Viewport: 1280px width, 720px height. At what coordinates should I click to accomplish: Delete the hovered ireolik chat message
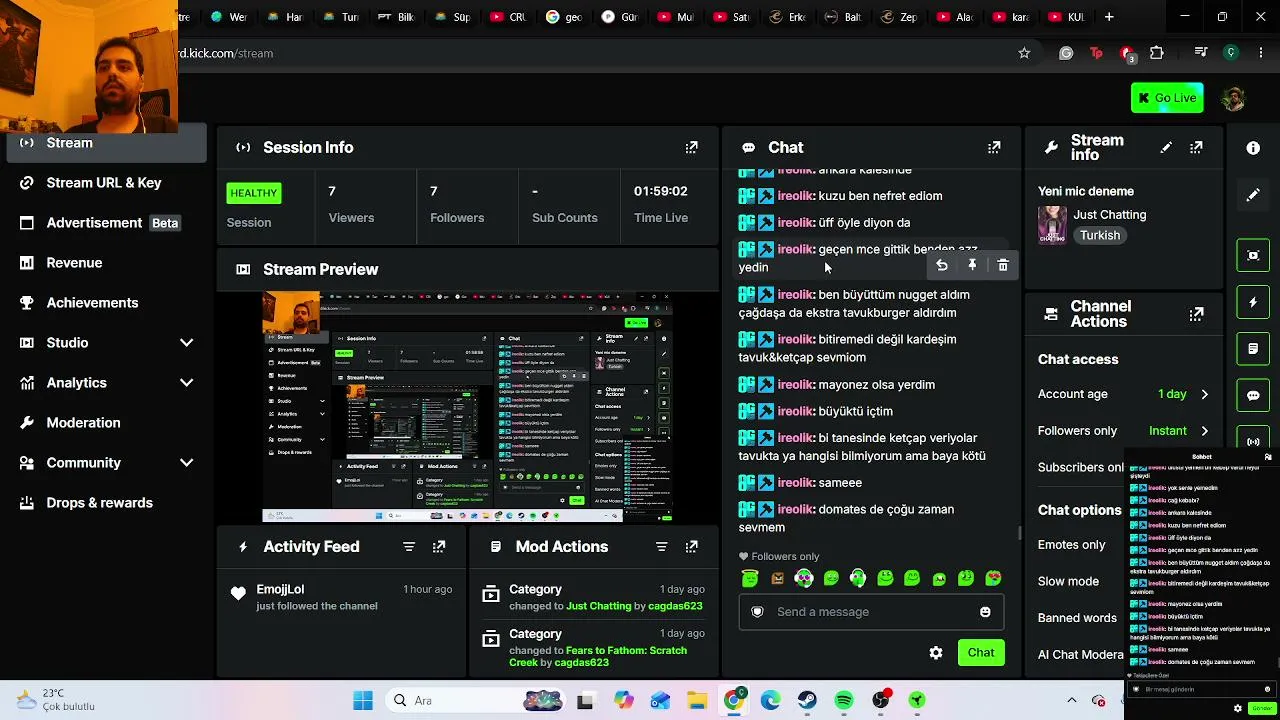pos(1003,265)
